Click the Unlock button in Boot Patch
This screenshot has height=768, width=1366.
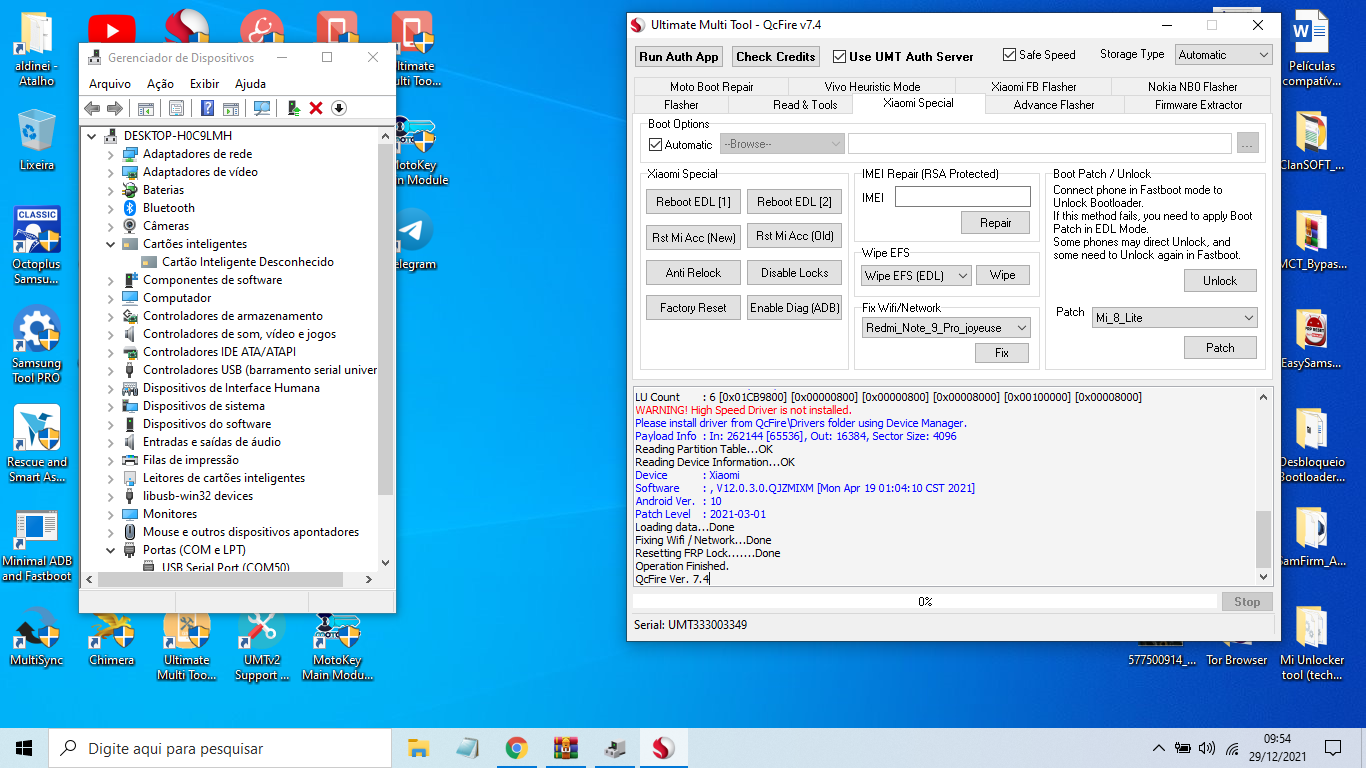click(1220, 281)
